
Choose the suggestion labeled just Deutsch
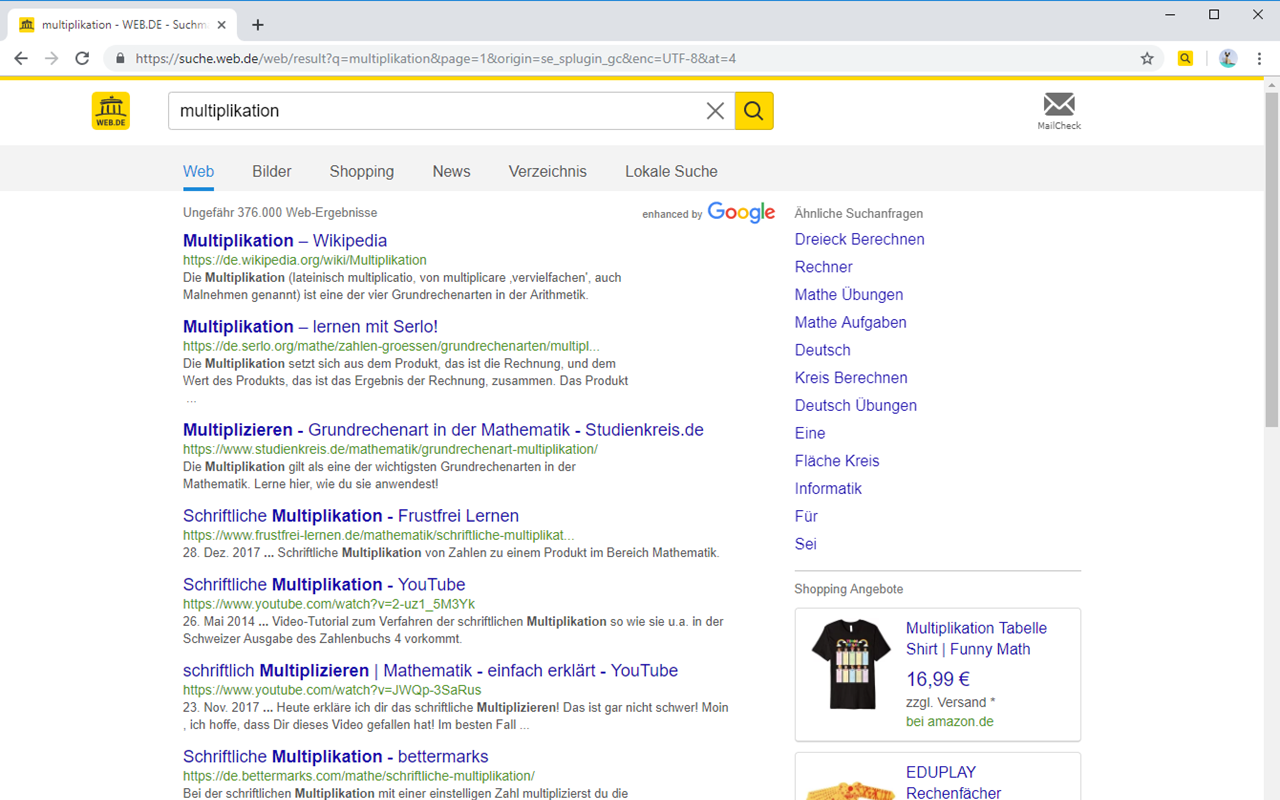tap(823, 350)
